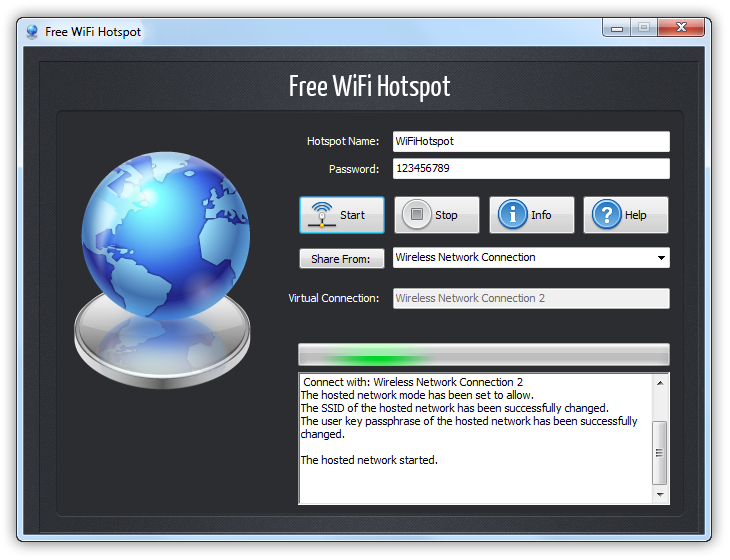Screen dimensions: 730x560
Task: Select the Wireless Network Connection combo box
Action: 520,258
